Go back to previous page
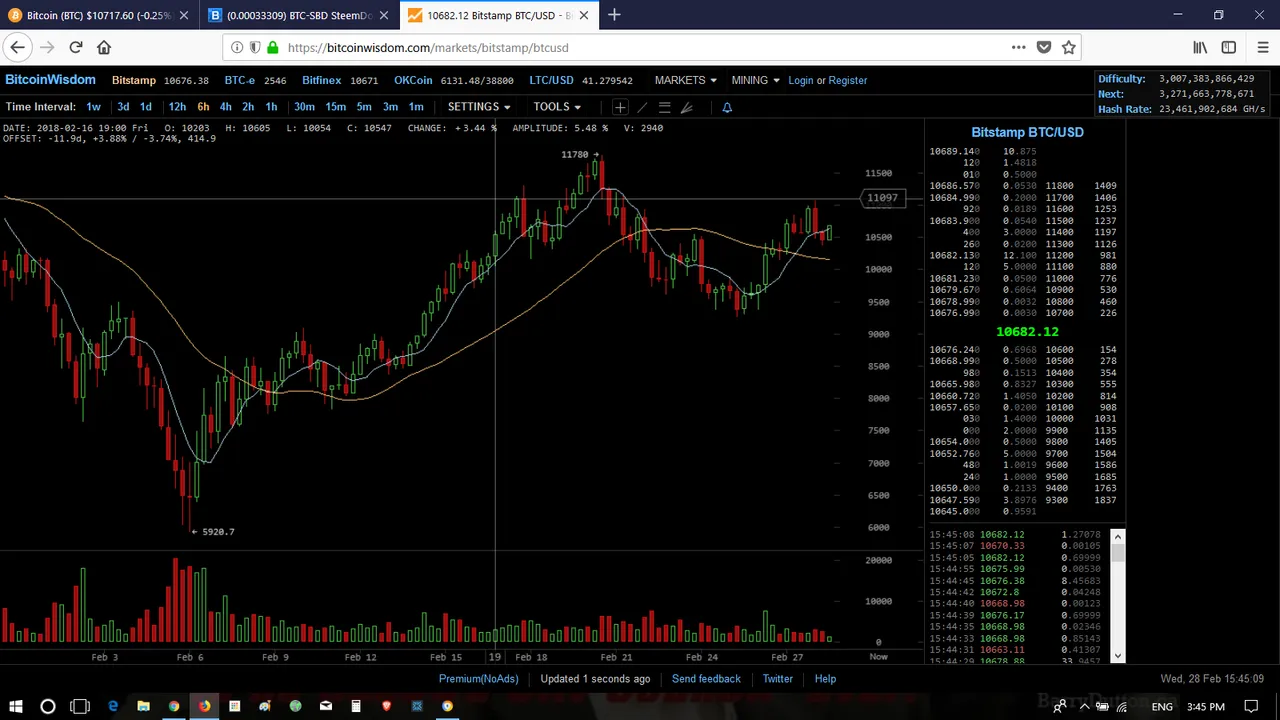Screen dimensions: 1280x720 click(x=17, y=47)
